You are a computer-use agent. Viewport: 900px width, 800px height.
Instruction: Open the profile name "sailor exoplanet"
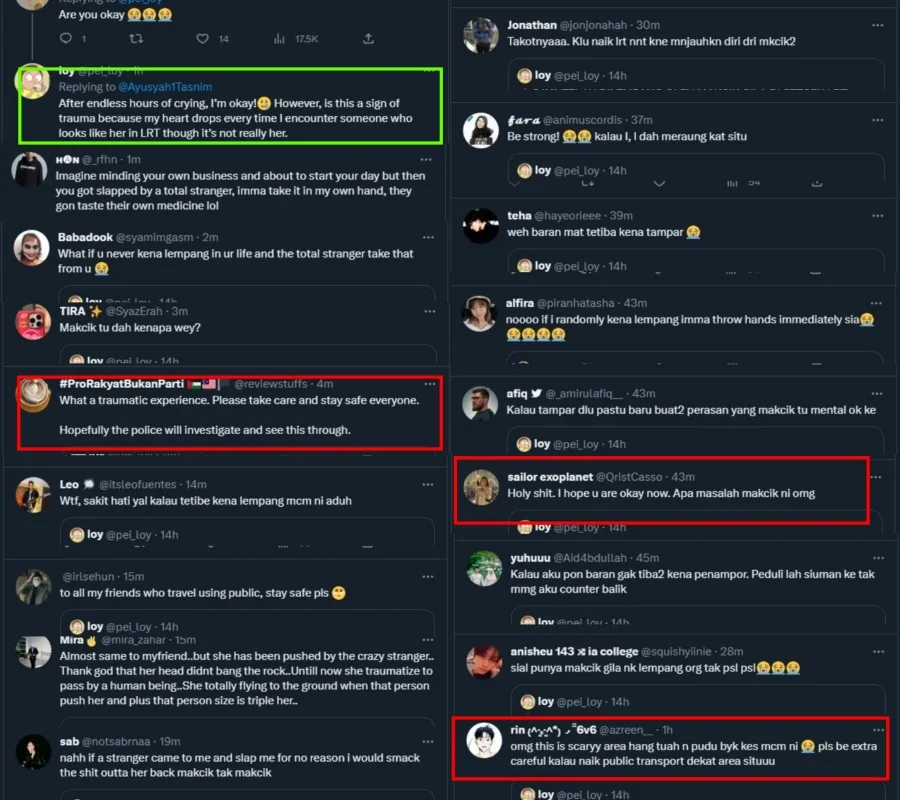pyautogui.click(x=550, y=477)
